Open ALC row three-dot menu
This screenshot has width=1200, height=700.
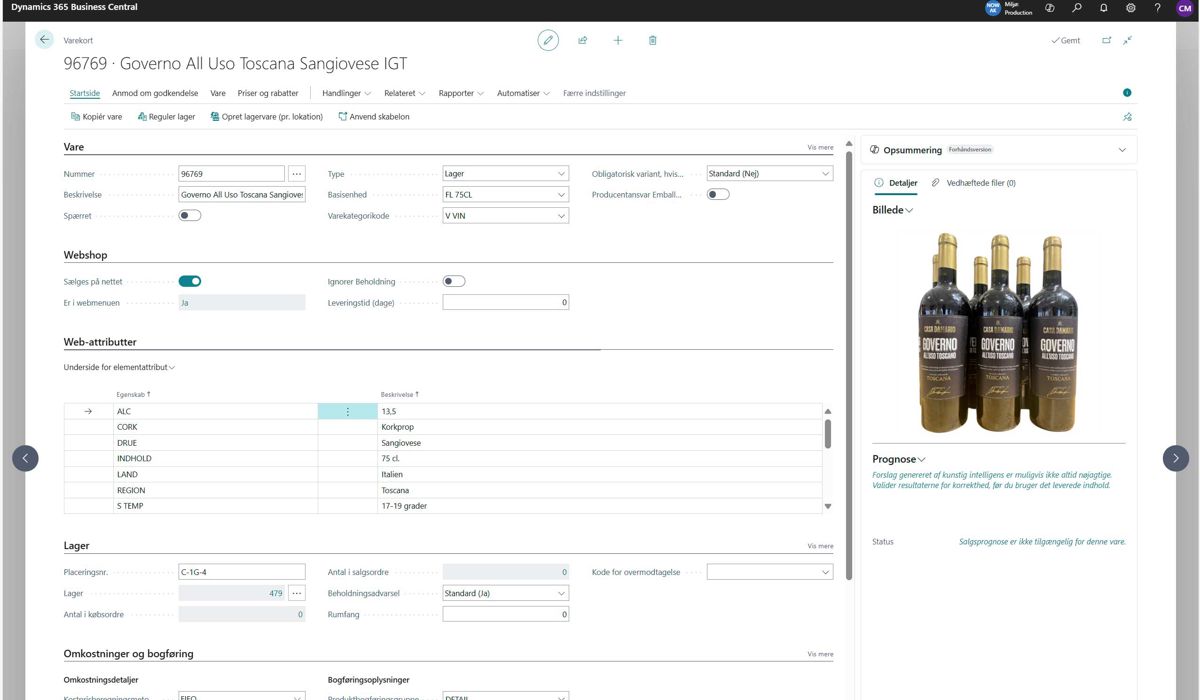348,411
